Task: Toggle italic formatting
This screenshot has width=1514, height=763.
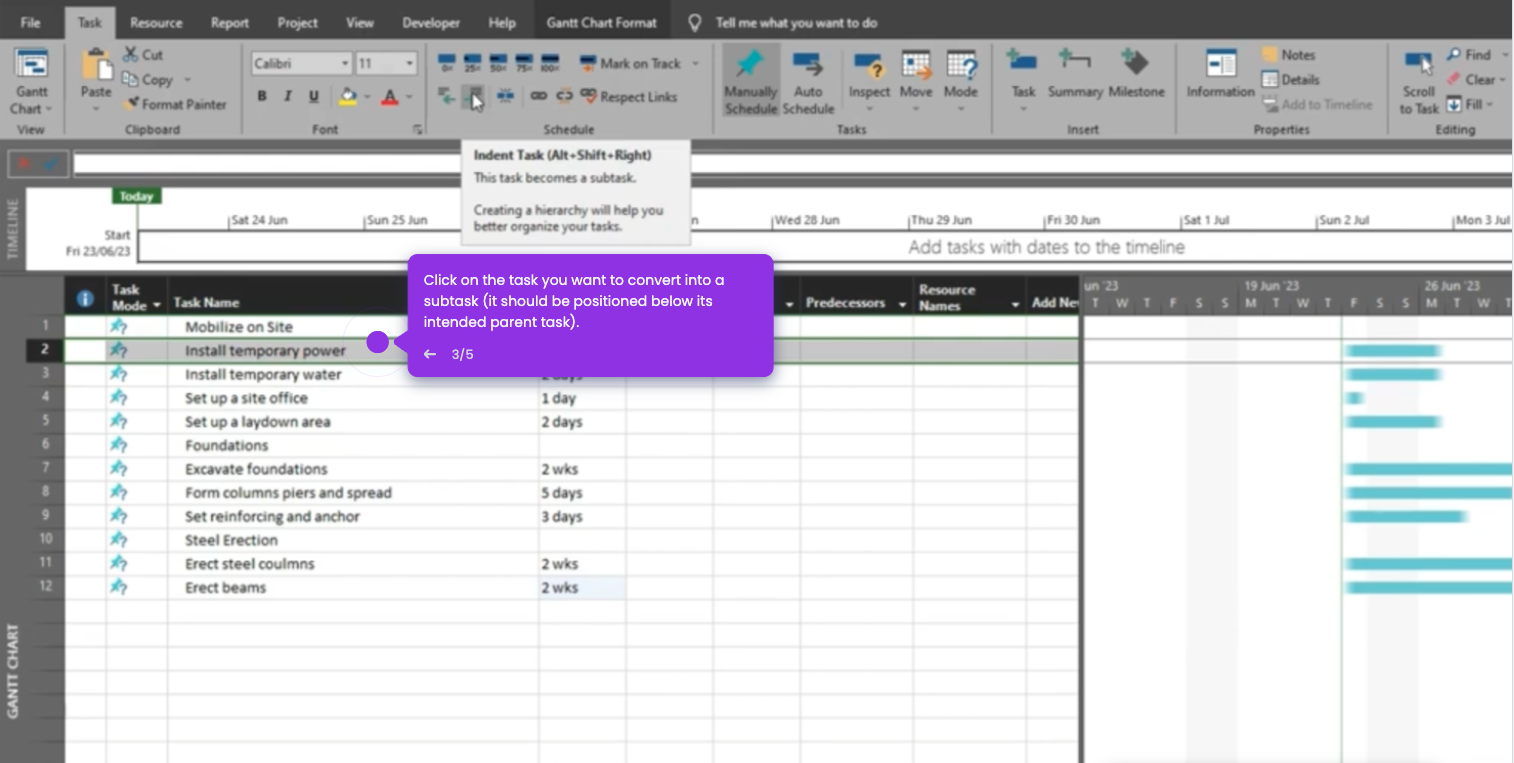Action: (288, 96)
